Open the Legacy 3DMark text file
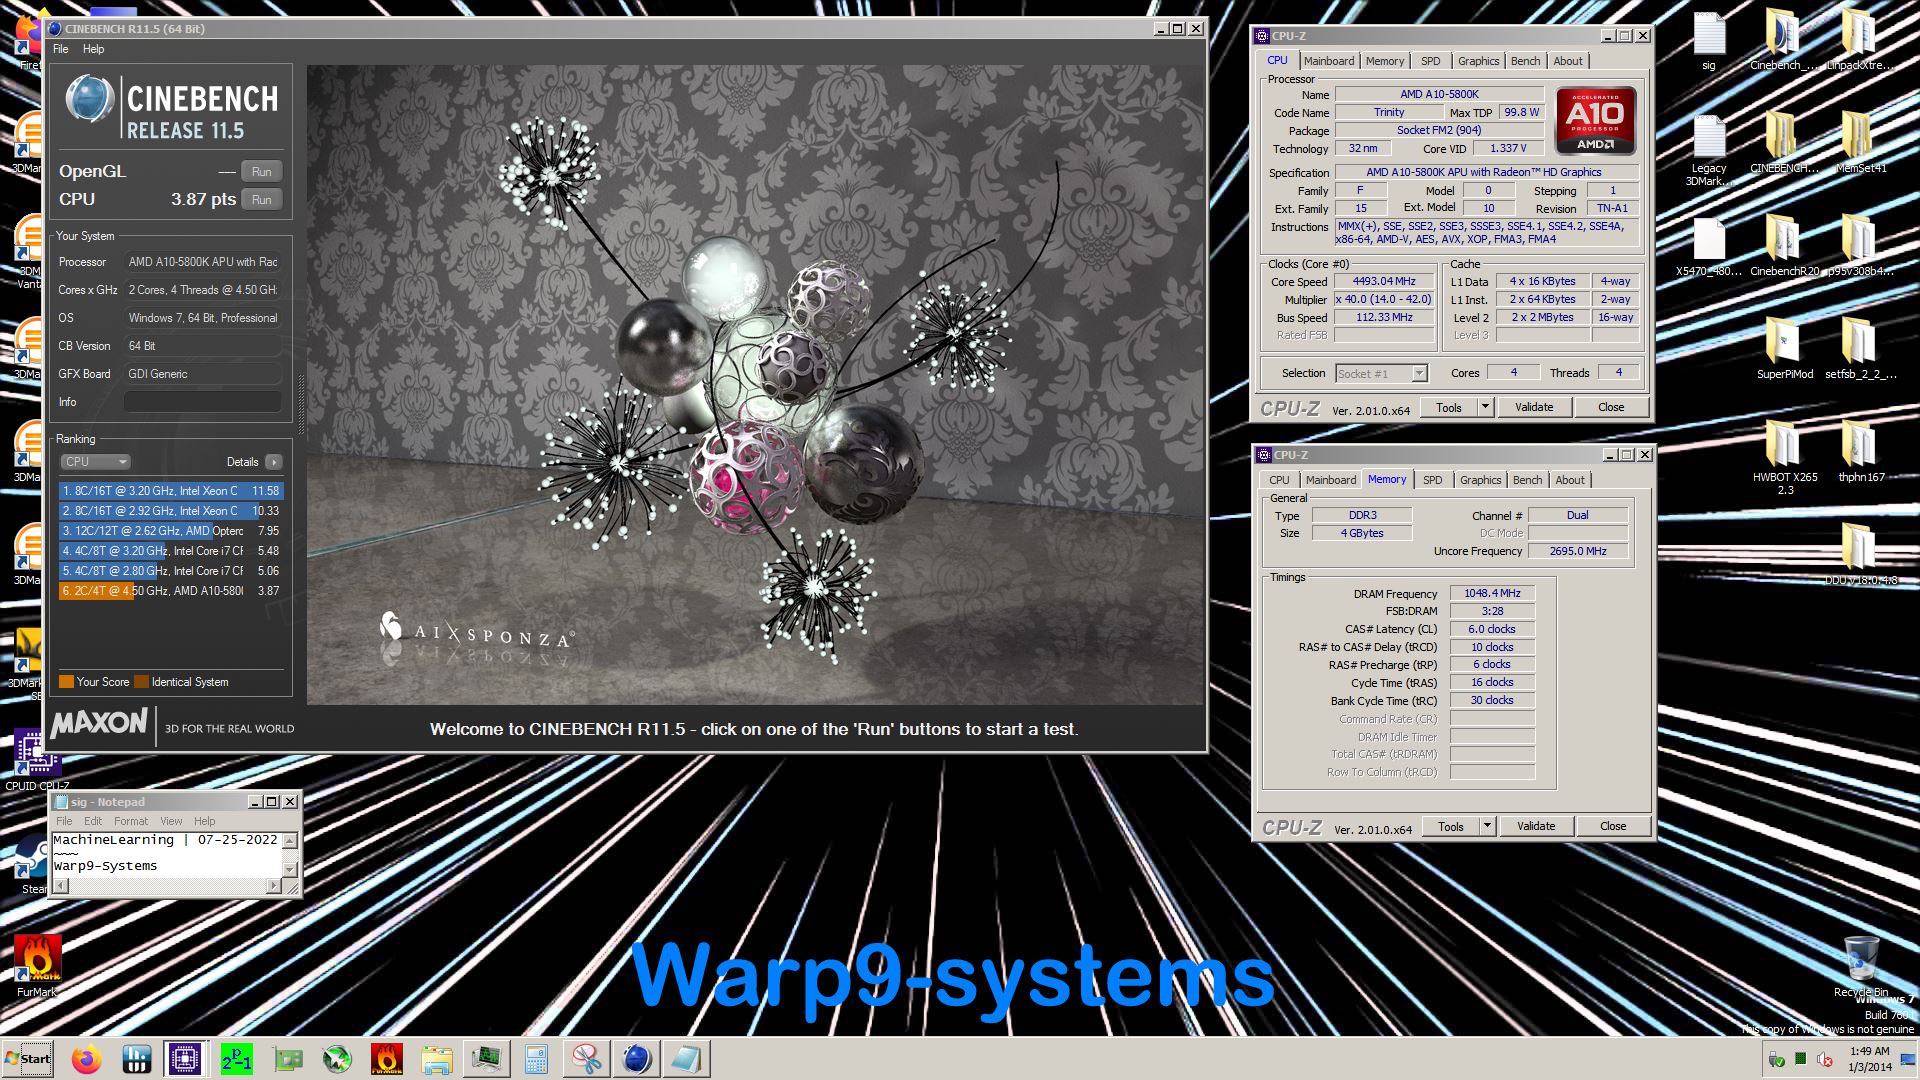 (x=1708, y=150)
